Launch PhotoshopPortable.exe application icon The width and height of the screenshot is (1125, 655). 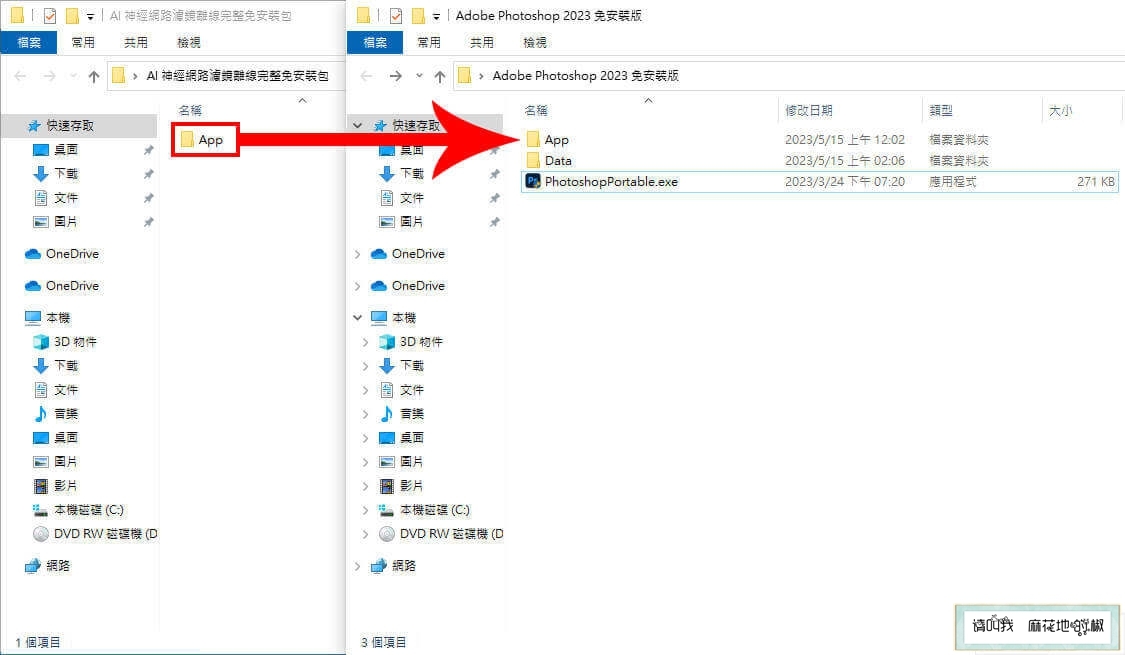[x=533, y=182]
